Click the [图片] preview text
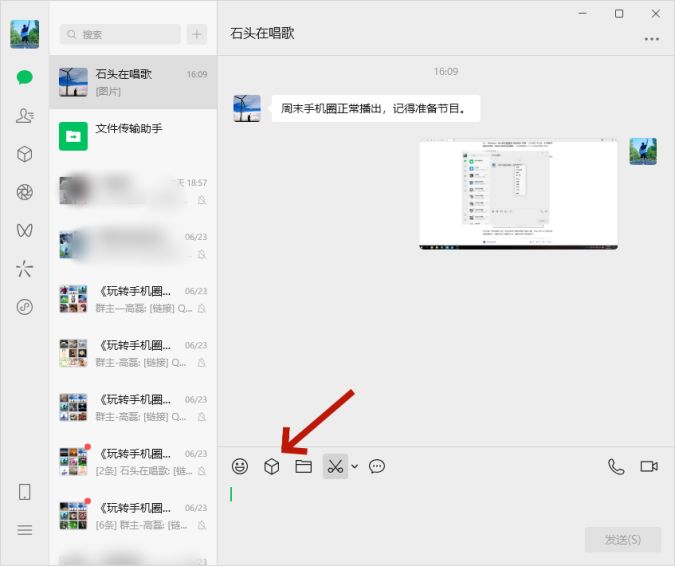675x566 pixels. [x=108, y=91]
